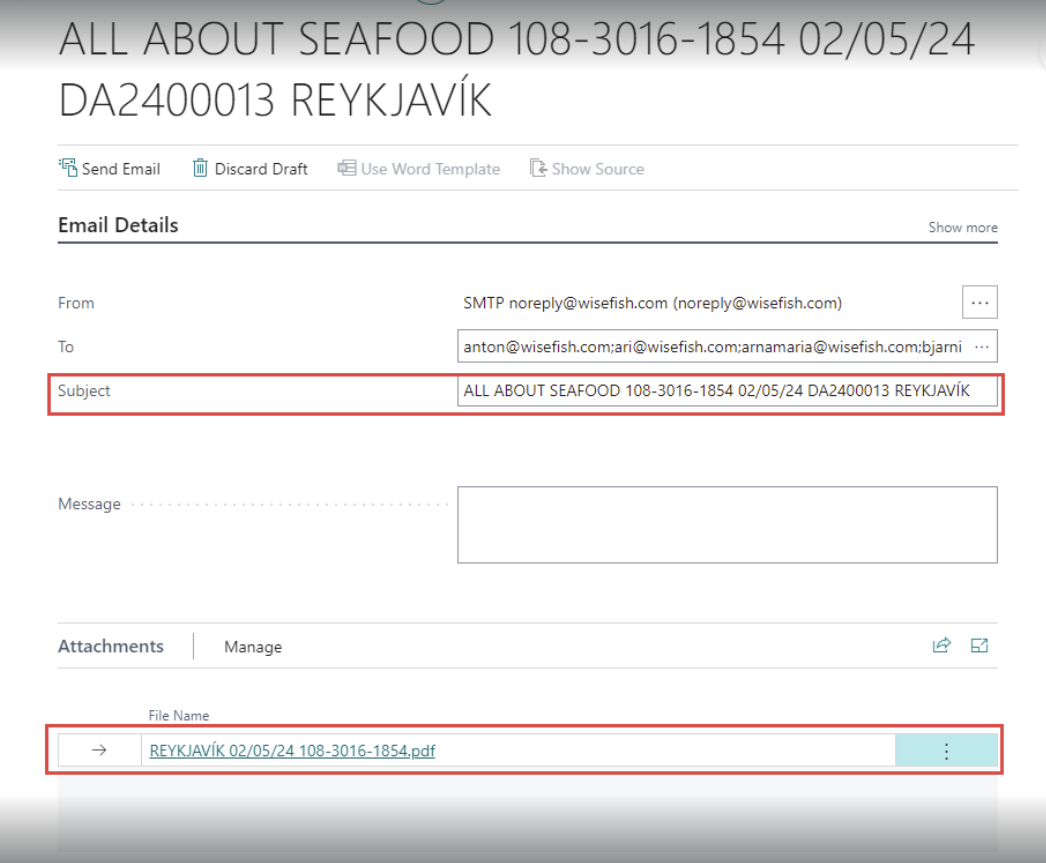The height and width of the screenshot is (863, 1046).
Task: Collapse the Email Details section heading
Action: (x=118, y=225)
